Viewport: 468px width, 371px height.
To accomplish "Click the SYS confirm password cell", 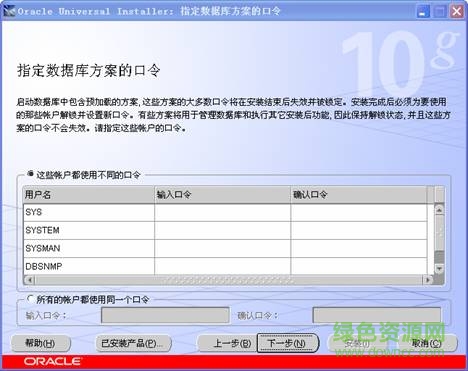I will point(359,212).
